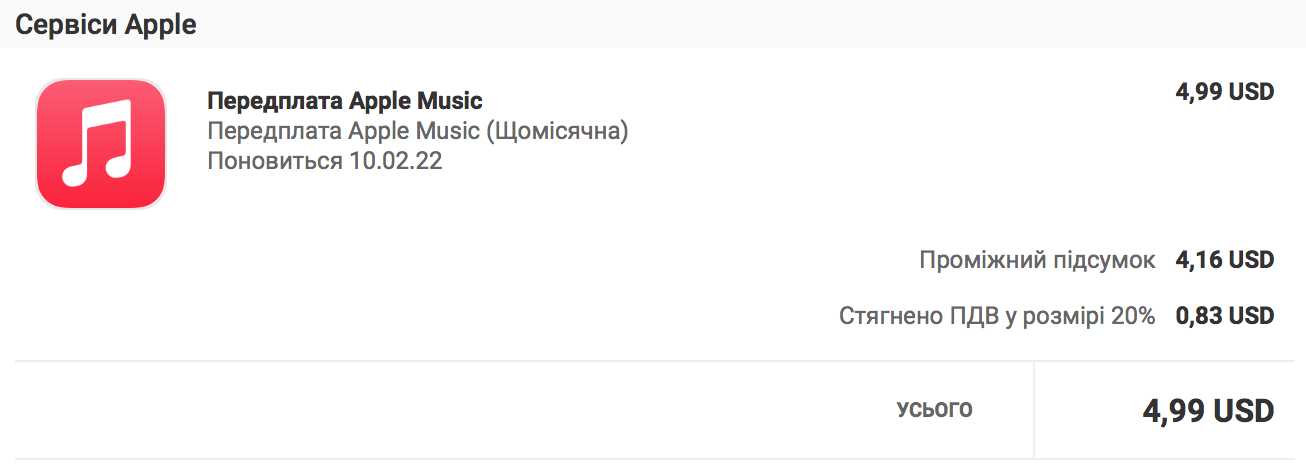This screenshot has width=1306, height=466.
Task: Click the 'Проміжний підсумок' subtotal label
Action: 1037,261
